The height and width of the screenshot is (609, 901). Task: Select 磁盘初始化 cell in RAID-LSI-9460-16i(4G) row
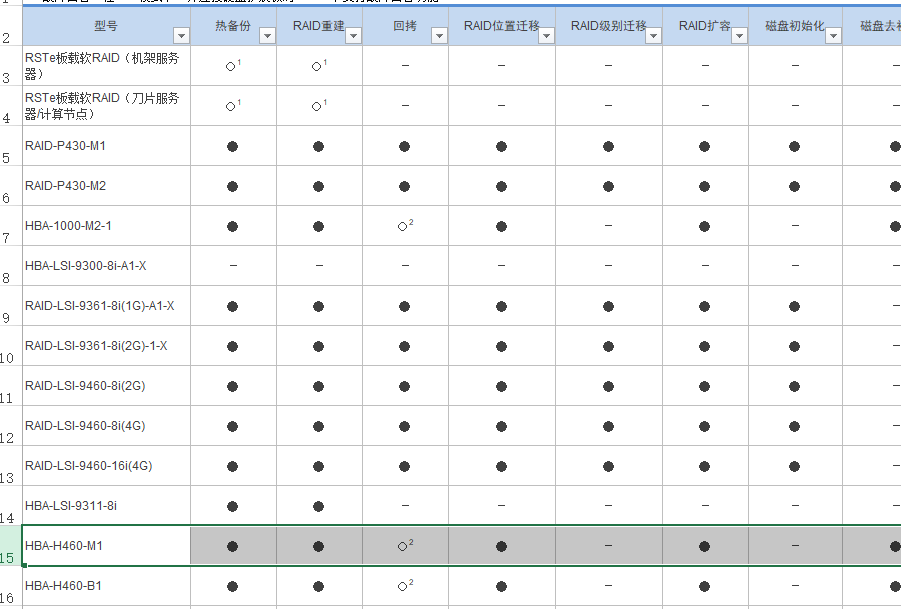795,466
